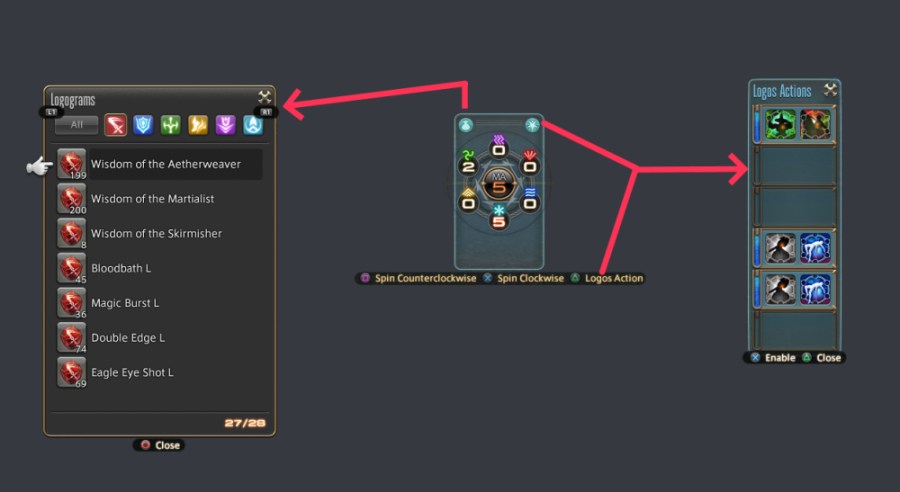900x492 pixels.
Task: Click the Spin Clockwise hint
Action: pos(523,278)
